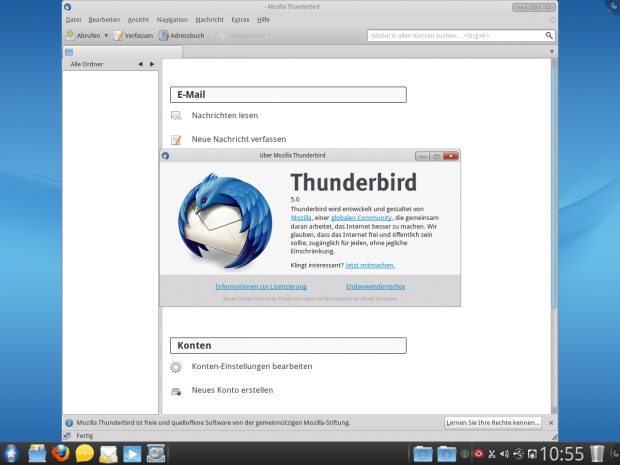Open the Adressbuch address book
The height and width of the screenshot is (465, 620).
(x=182, y=36)
